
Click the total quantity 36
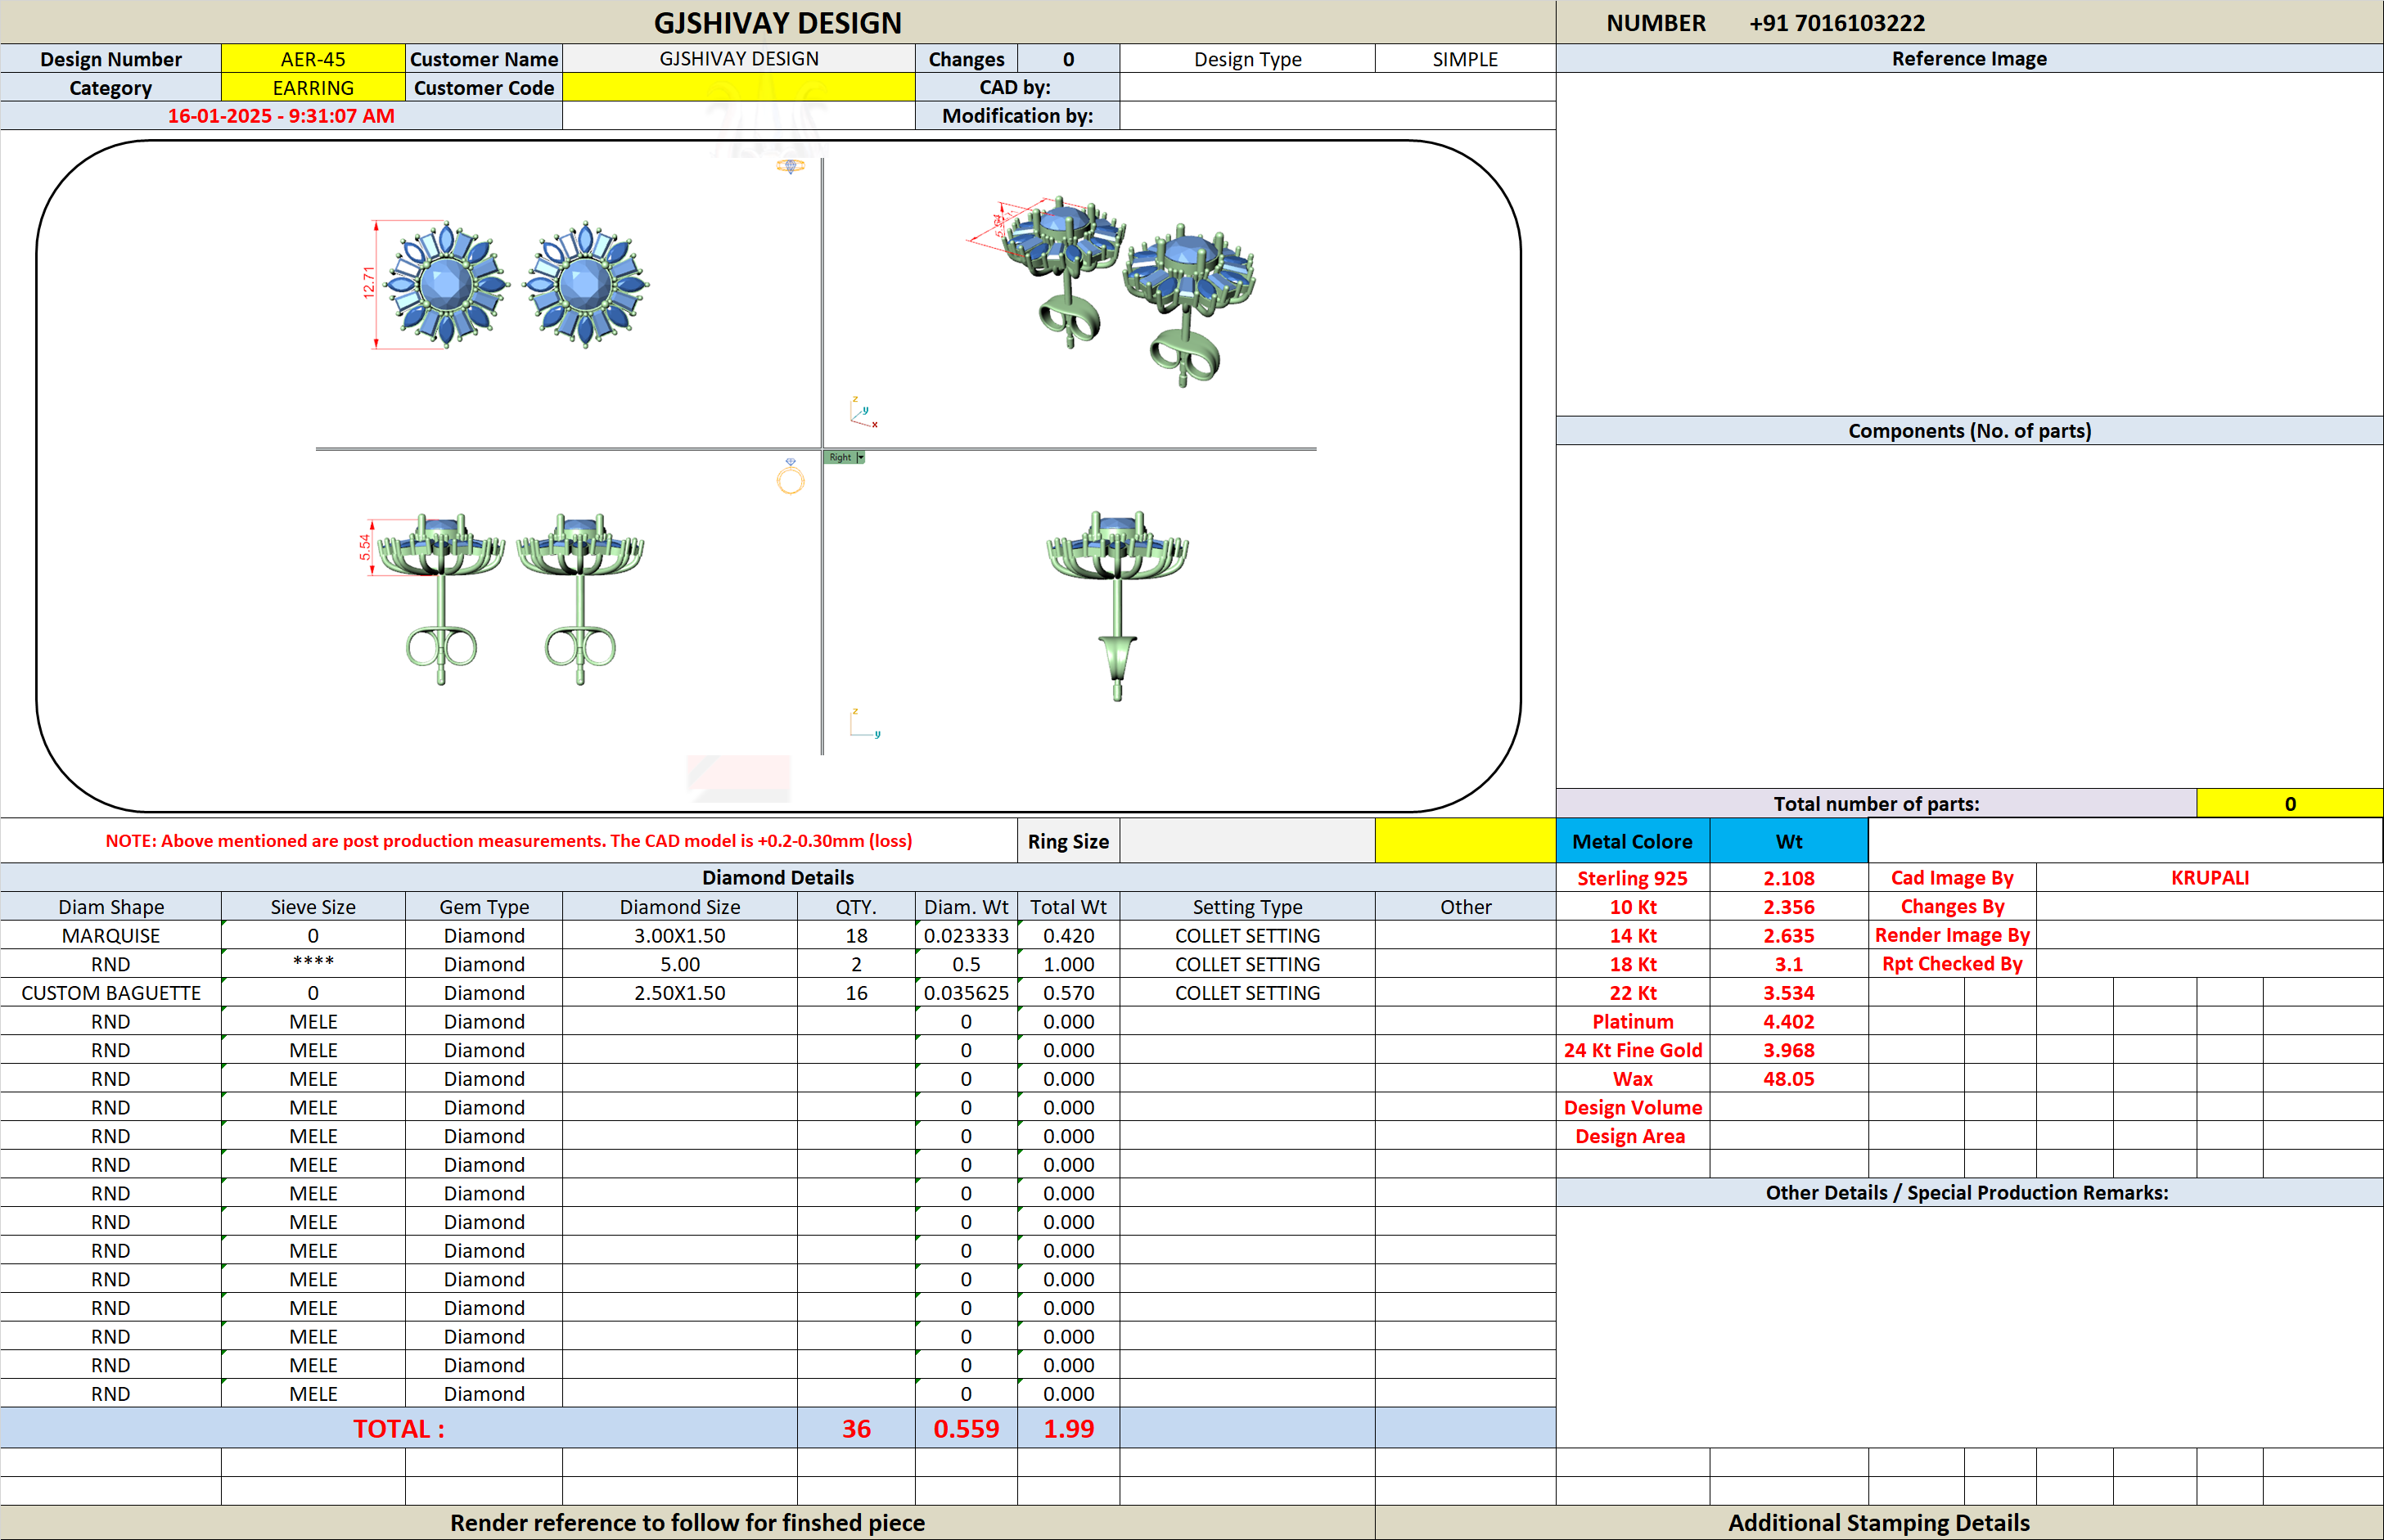[856, 1429]
